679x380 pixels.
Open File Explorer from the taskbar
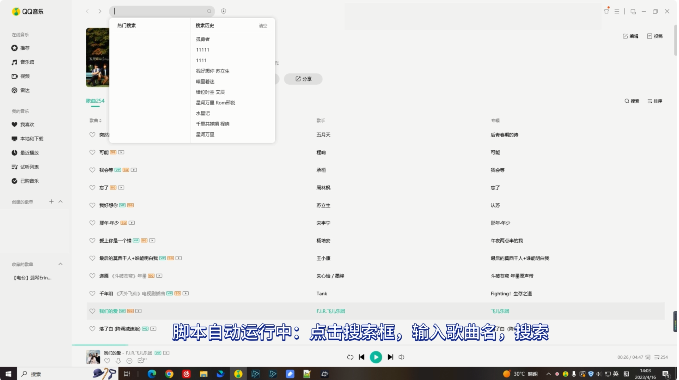coord(204,374)
